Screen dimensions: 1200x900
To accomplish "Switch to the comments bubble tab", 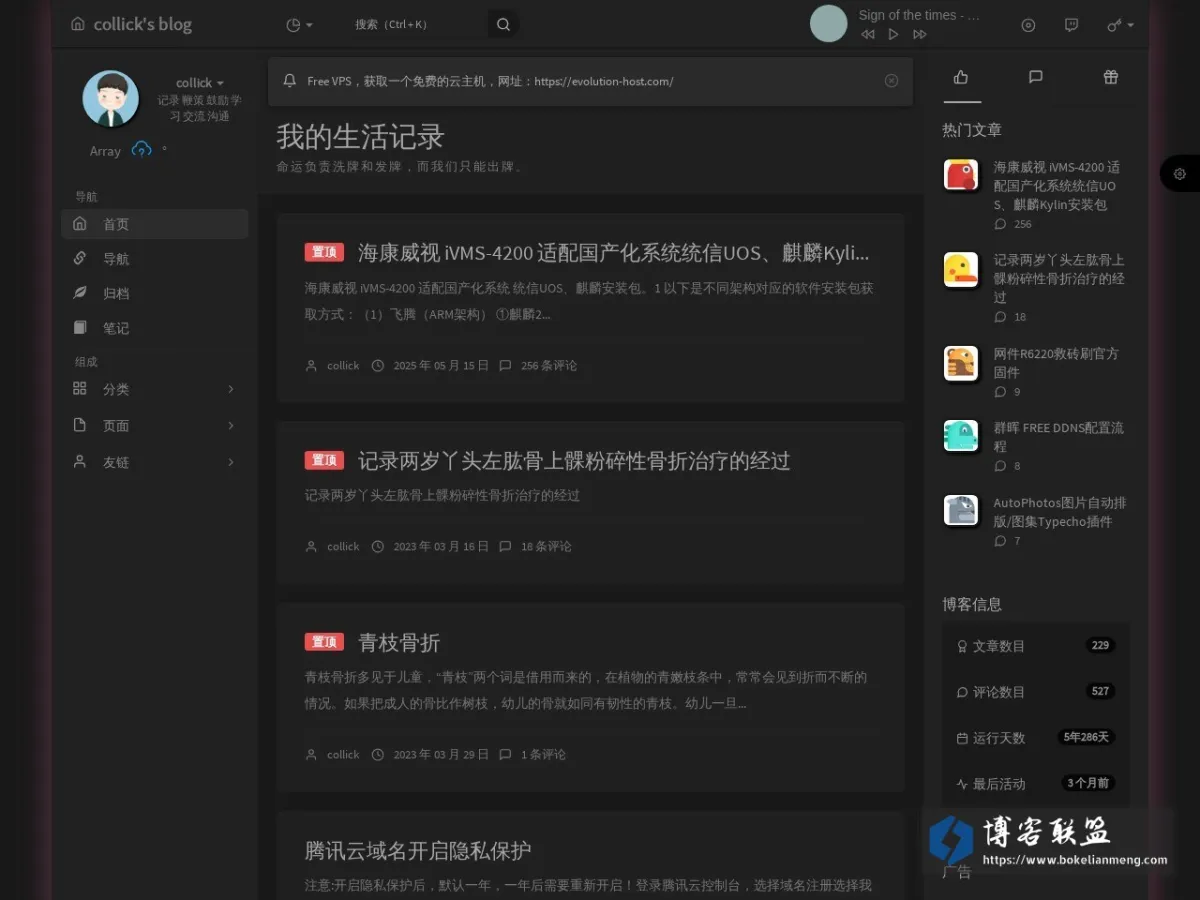I will pyautogui.click(x=1036, y=77).
